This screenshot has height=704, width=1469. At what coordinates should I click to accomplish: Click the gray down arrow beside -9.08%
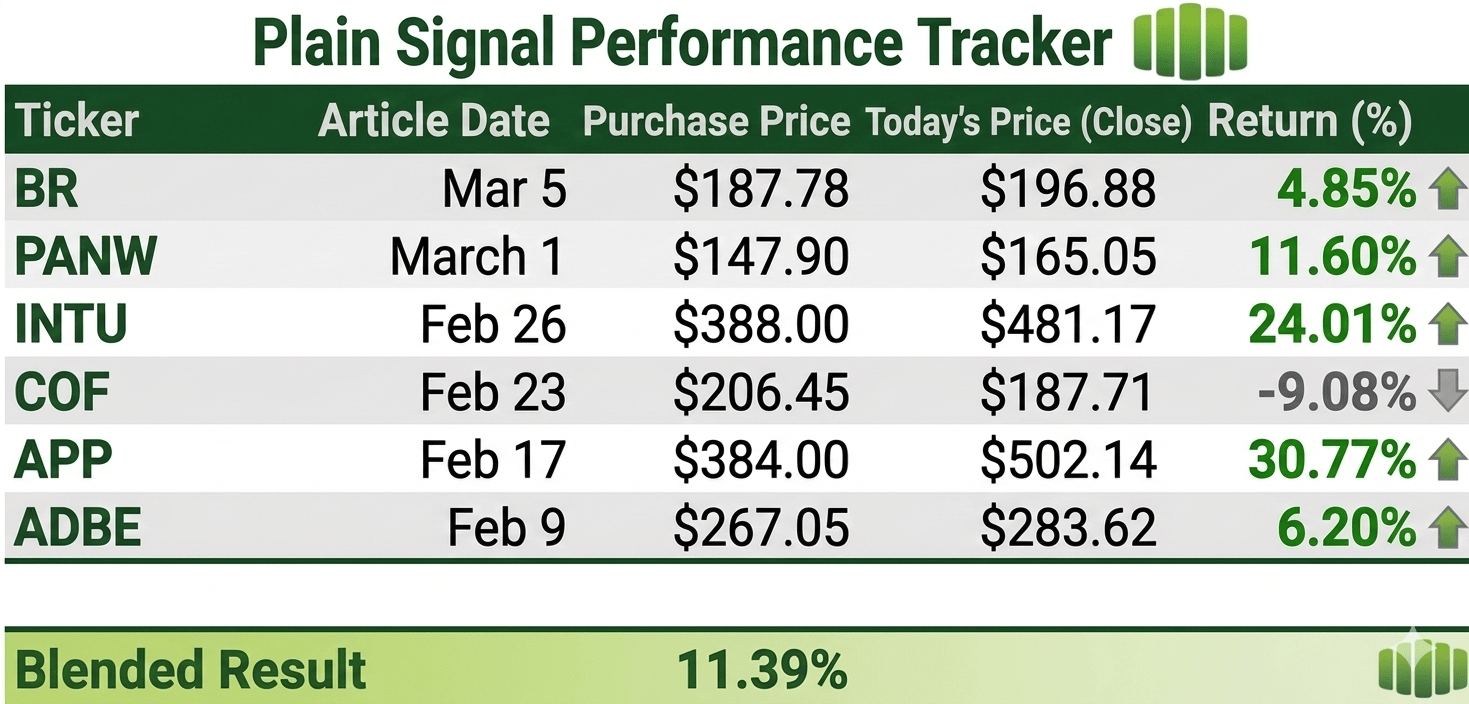pyautogui.click(x=1446, y=393)
